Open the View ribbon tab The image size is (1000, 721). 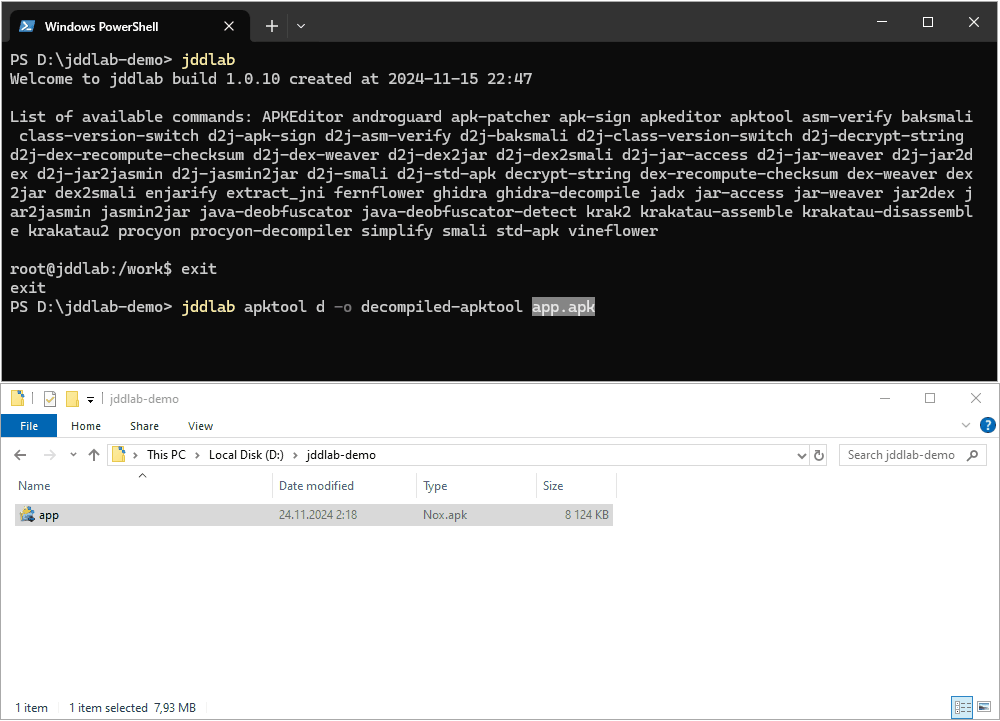(x=200, y=426)
